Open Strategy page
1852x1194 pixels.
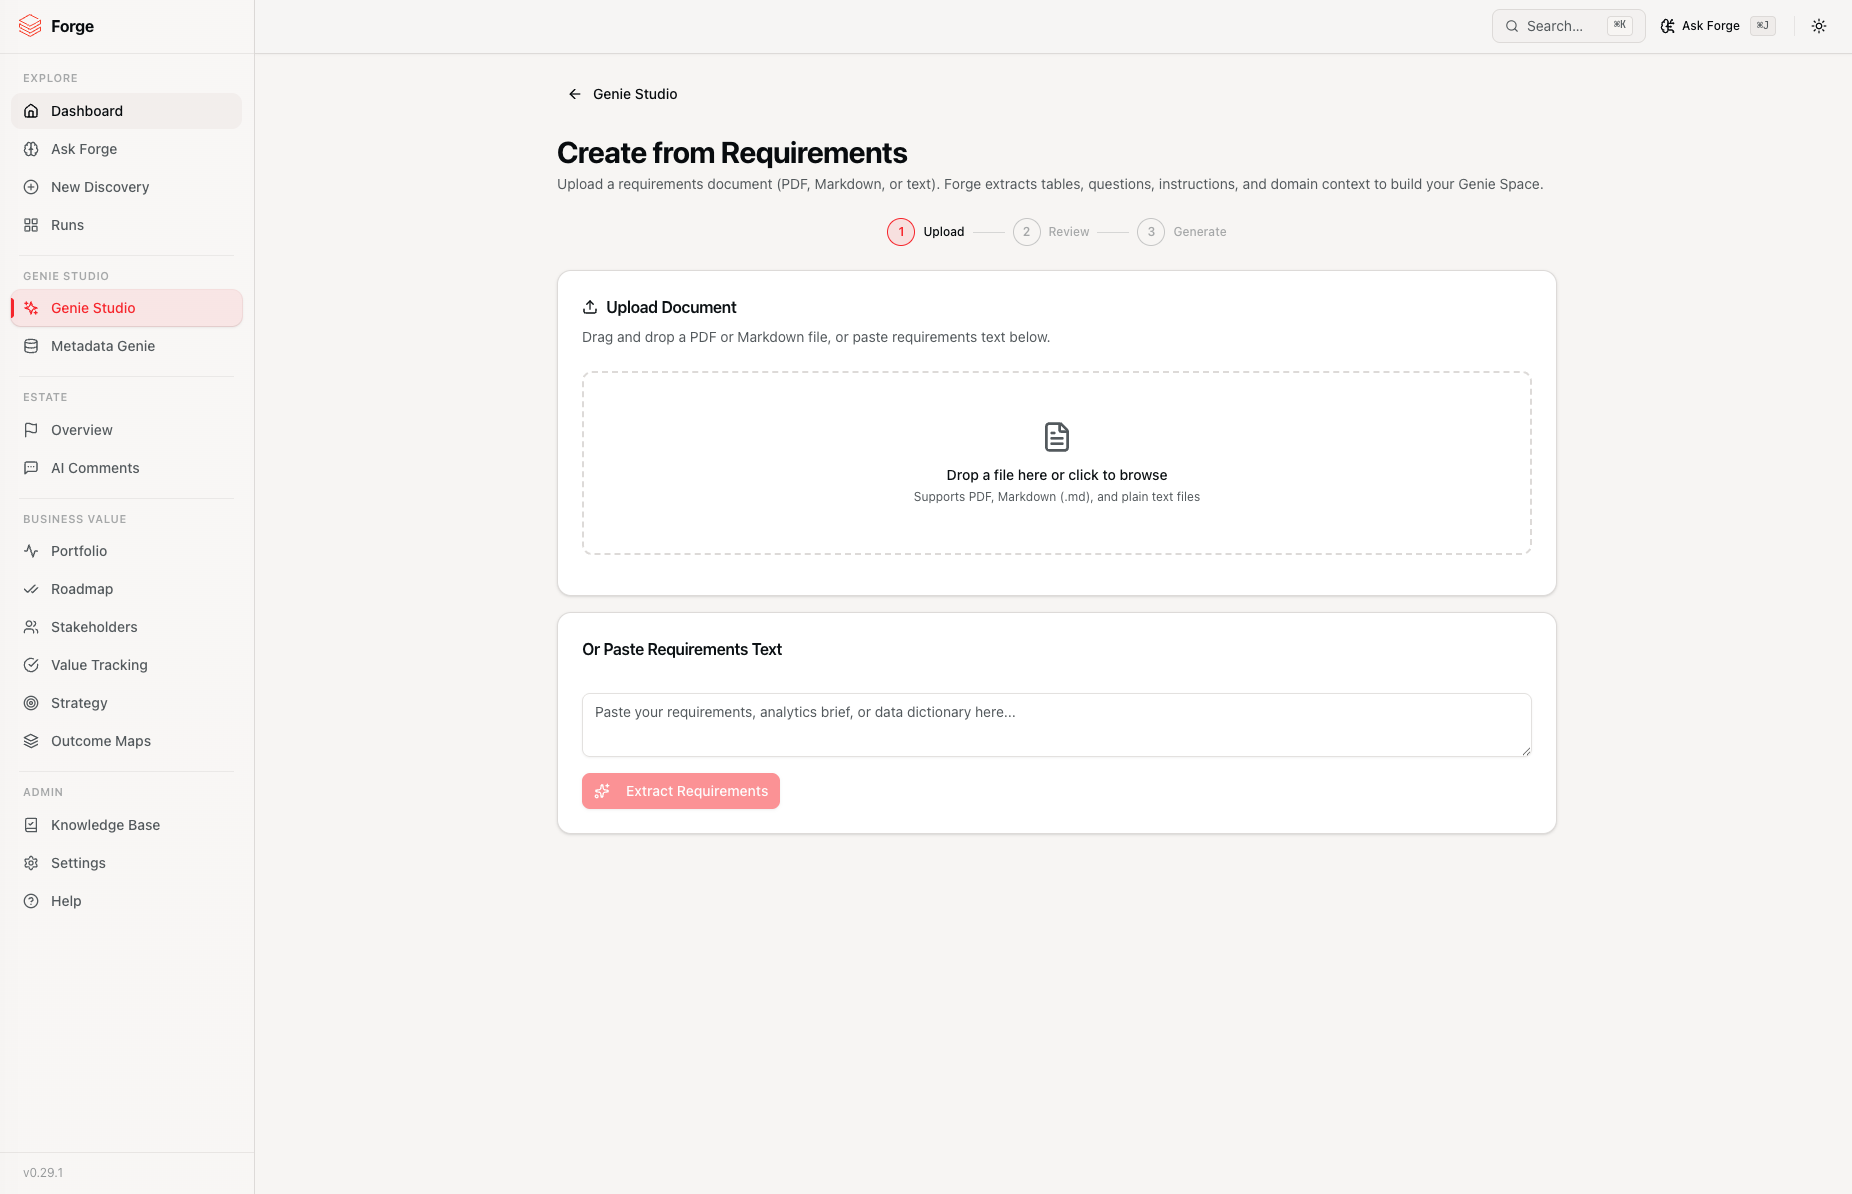click(126, 703)
